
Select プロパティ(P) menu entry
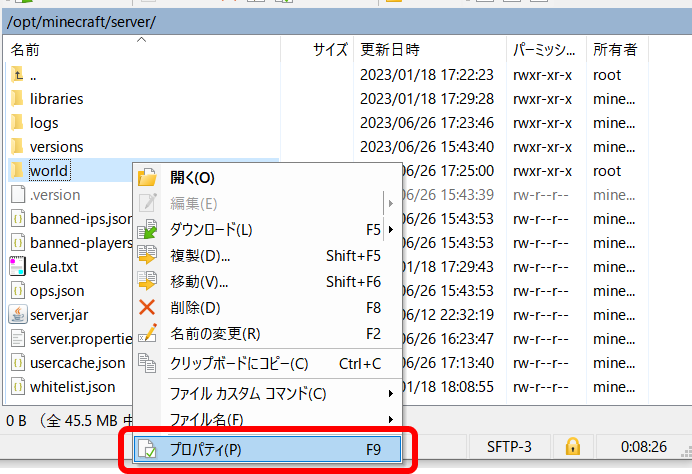pos(267,449)
